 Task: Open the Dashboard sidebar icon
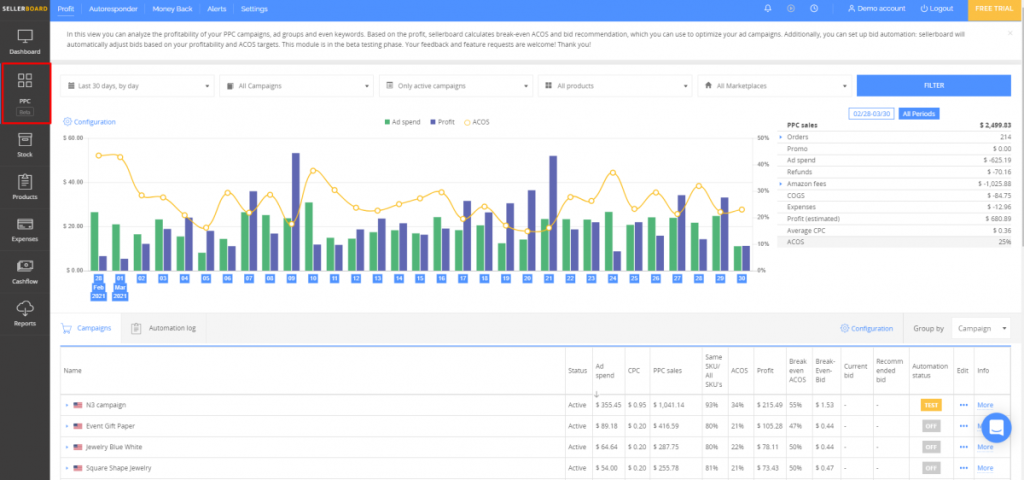(x=25, y=41)
